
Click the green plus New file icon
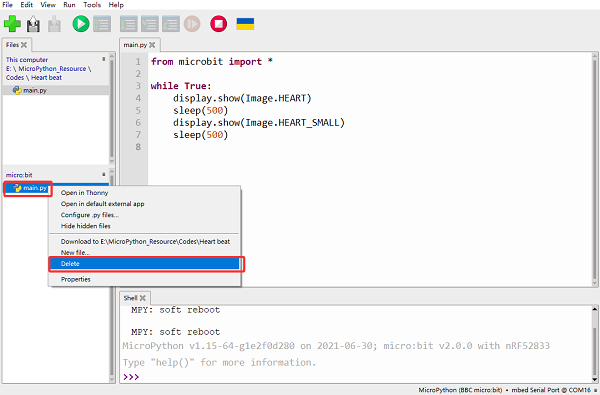point(12,24)
